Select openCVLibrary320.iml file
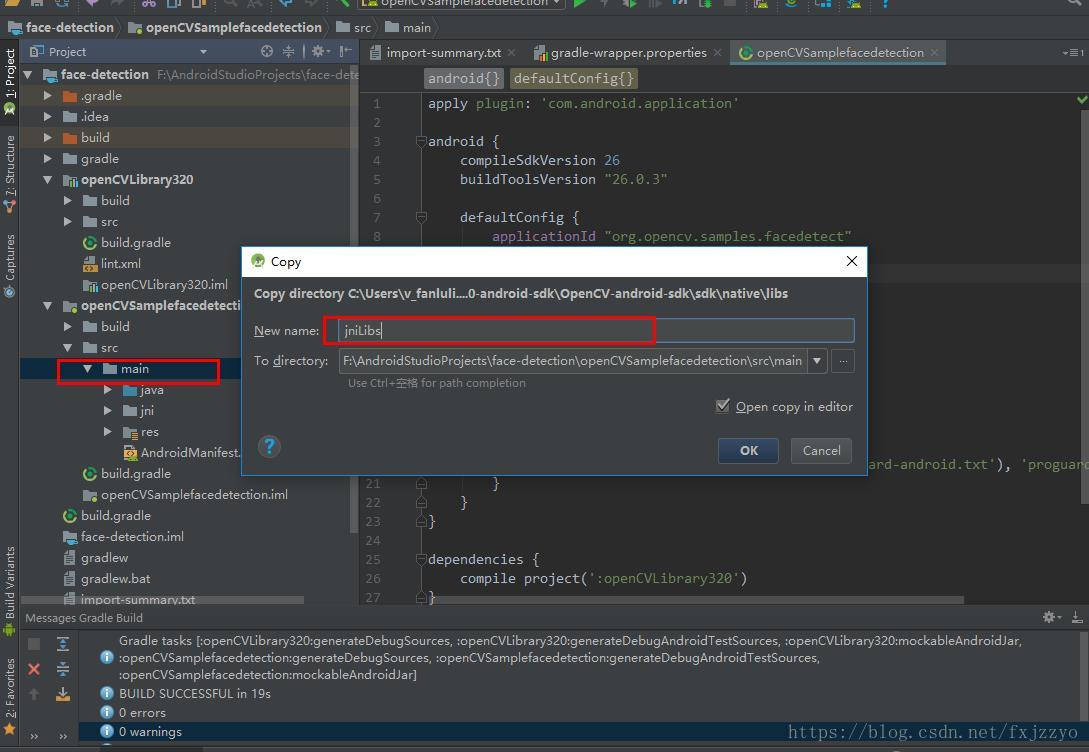This screenshot has width=1089, height=752. [156, 285]
